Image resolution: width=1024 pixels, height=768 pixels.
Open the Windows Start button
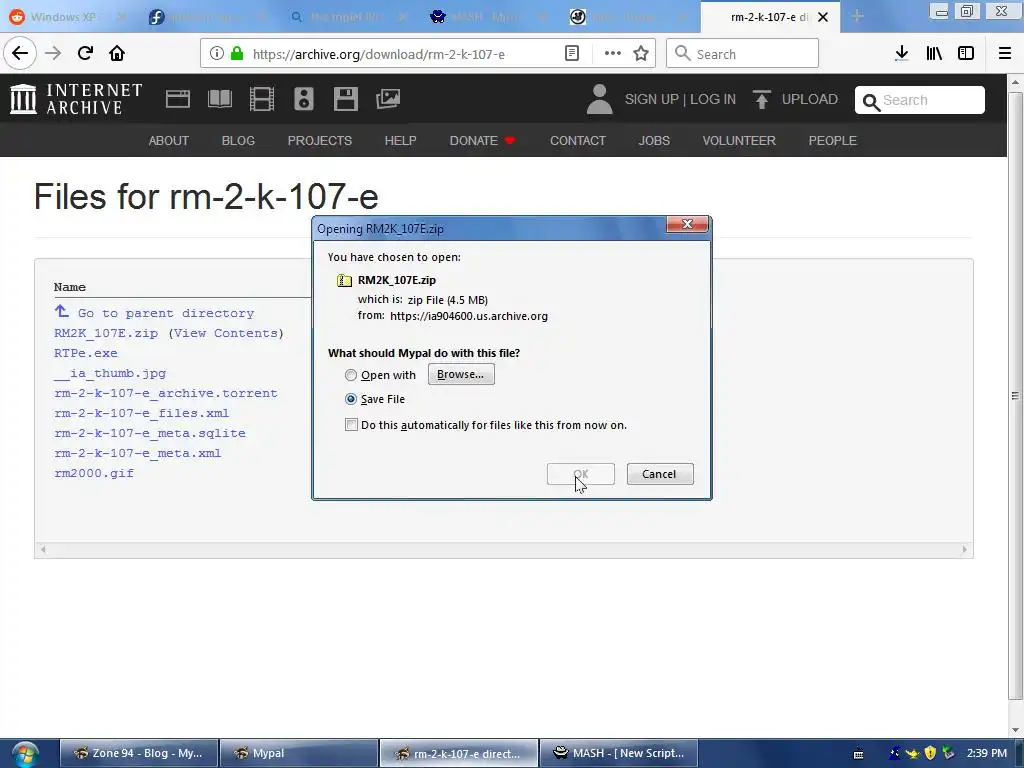[25, 754]
